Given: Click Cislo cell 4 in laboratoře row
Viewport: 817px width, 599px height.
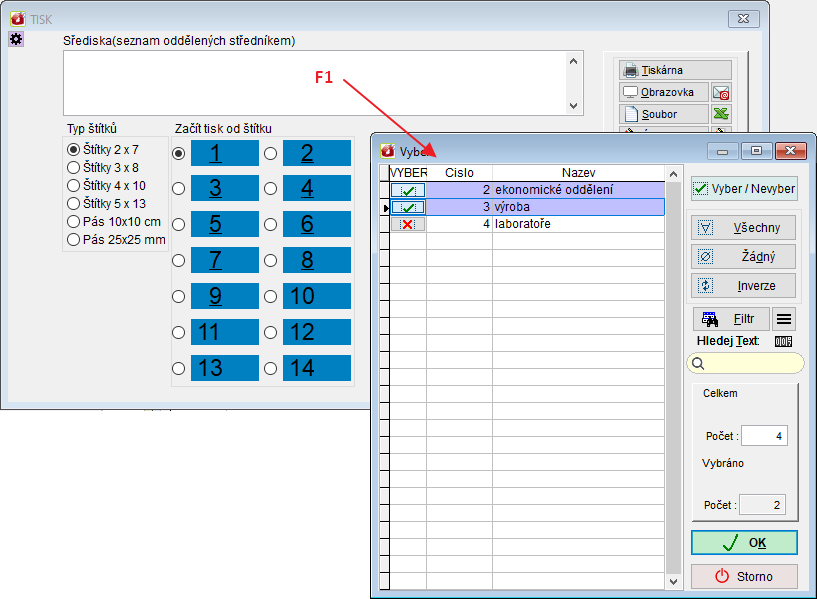Looking at the screenshot, I should (x=459, y=224).
